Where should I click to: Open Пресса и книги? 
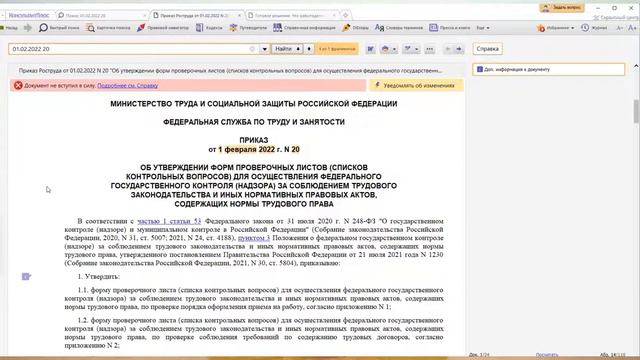point(450,28)
